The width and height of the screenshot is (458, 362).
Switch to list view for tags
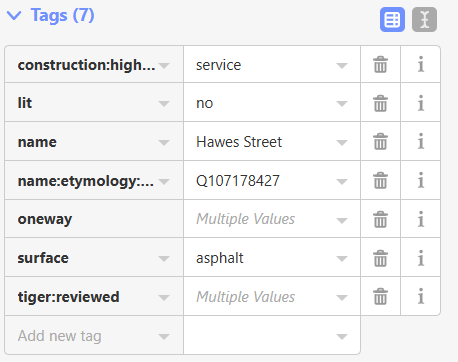click(392, 20)
